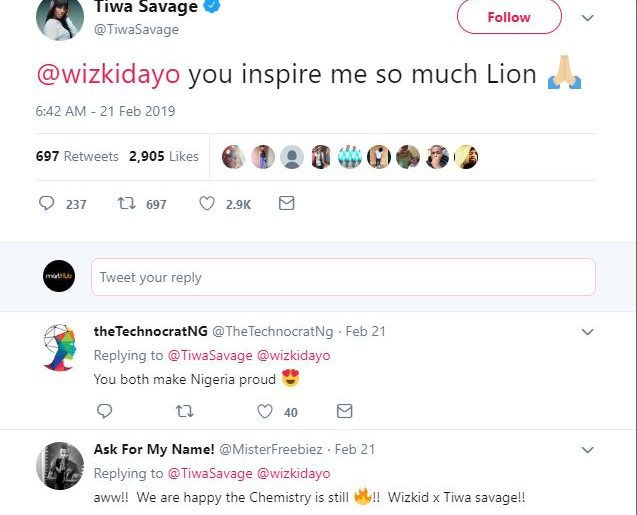The image size is (637, 515).
Task: Click the first liker avatar thumbnail
Action: pyautogui.click(x=233, y=156)
